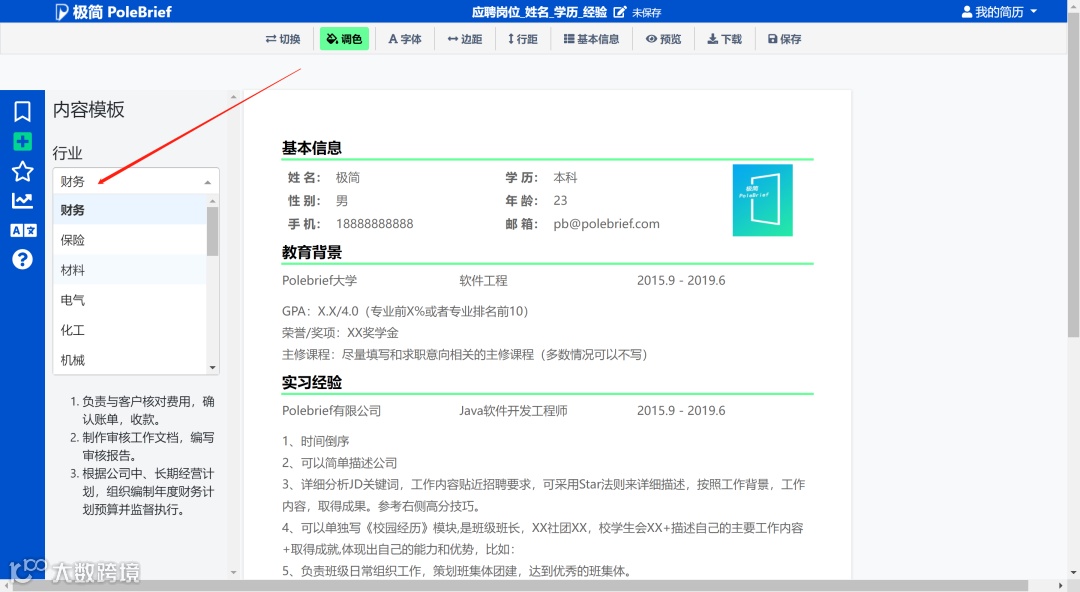Click the 下载 download button

click(725, 39)
